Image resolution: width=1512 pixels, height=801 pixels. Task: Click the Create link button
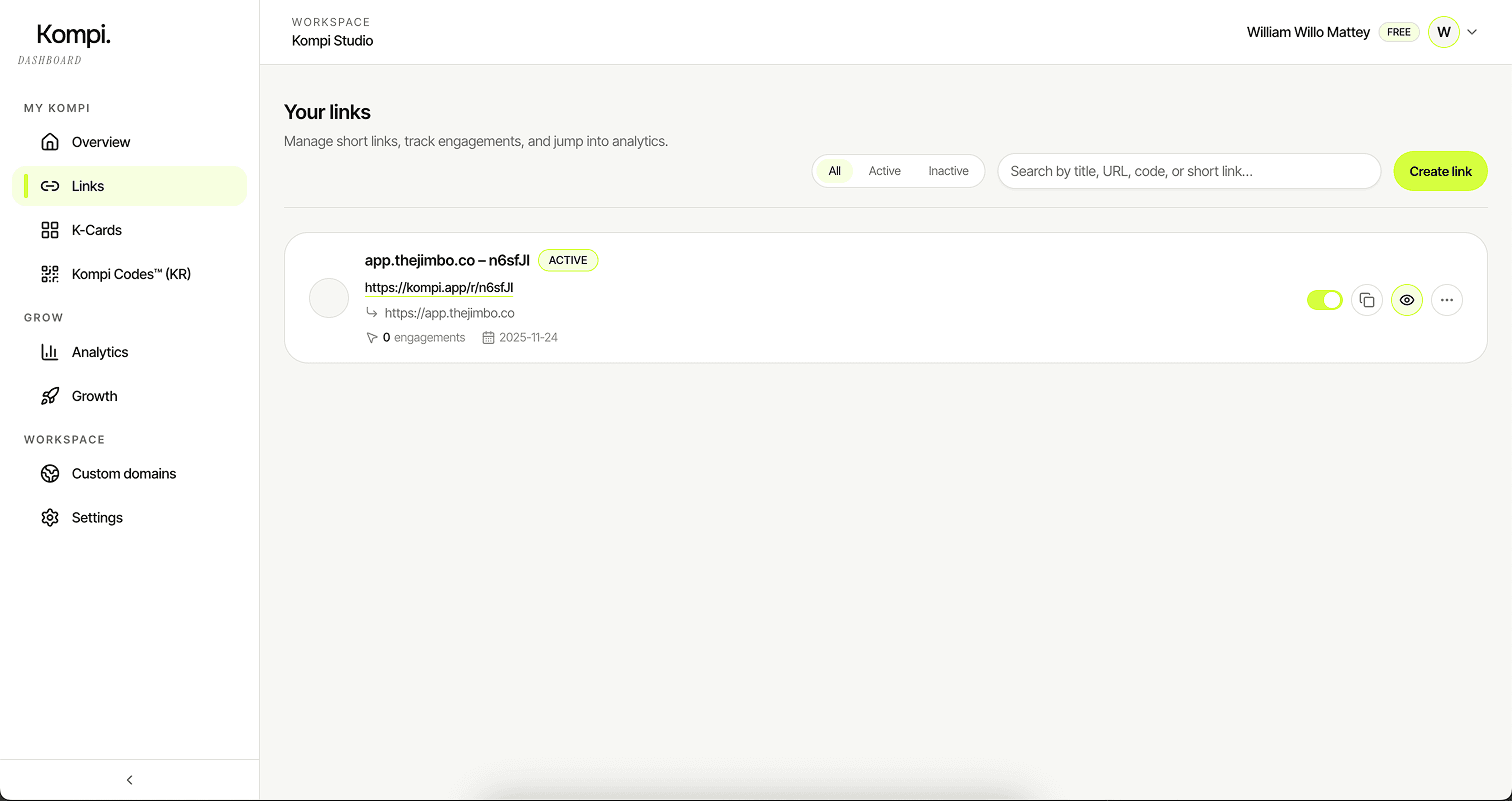[x=1440, y=171]
